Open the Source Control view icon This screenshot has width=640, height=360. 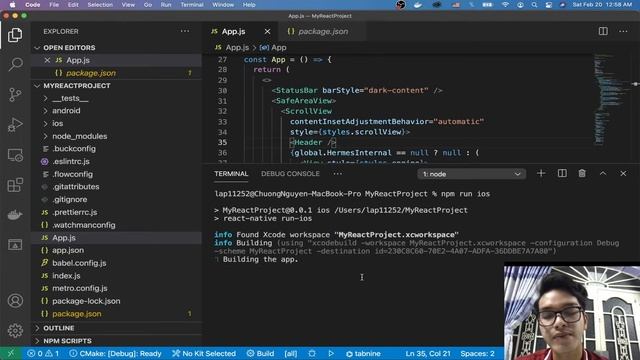tap(15, 95)
